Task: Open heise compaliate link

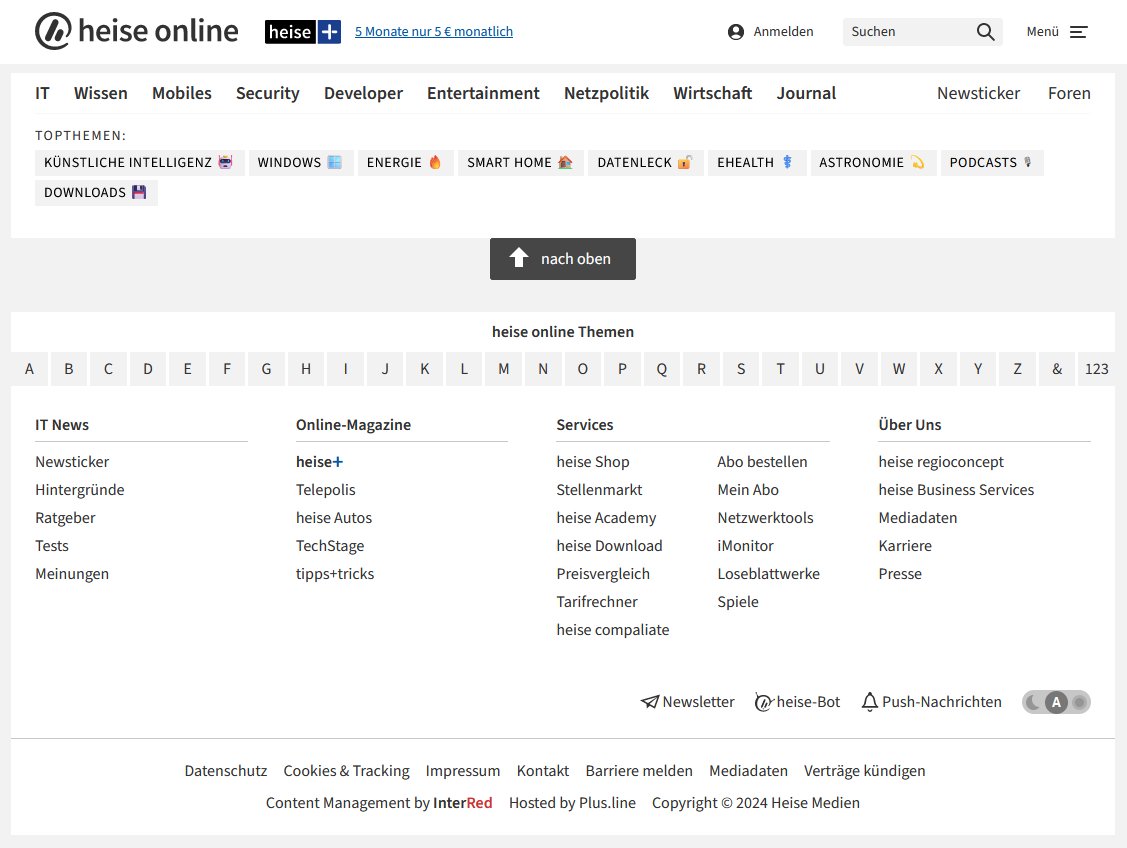Action: 613,630
